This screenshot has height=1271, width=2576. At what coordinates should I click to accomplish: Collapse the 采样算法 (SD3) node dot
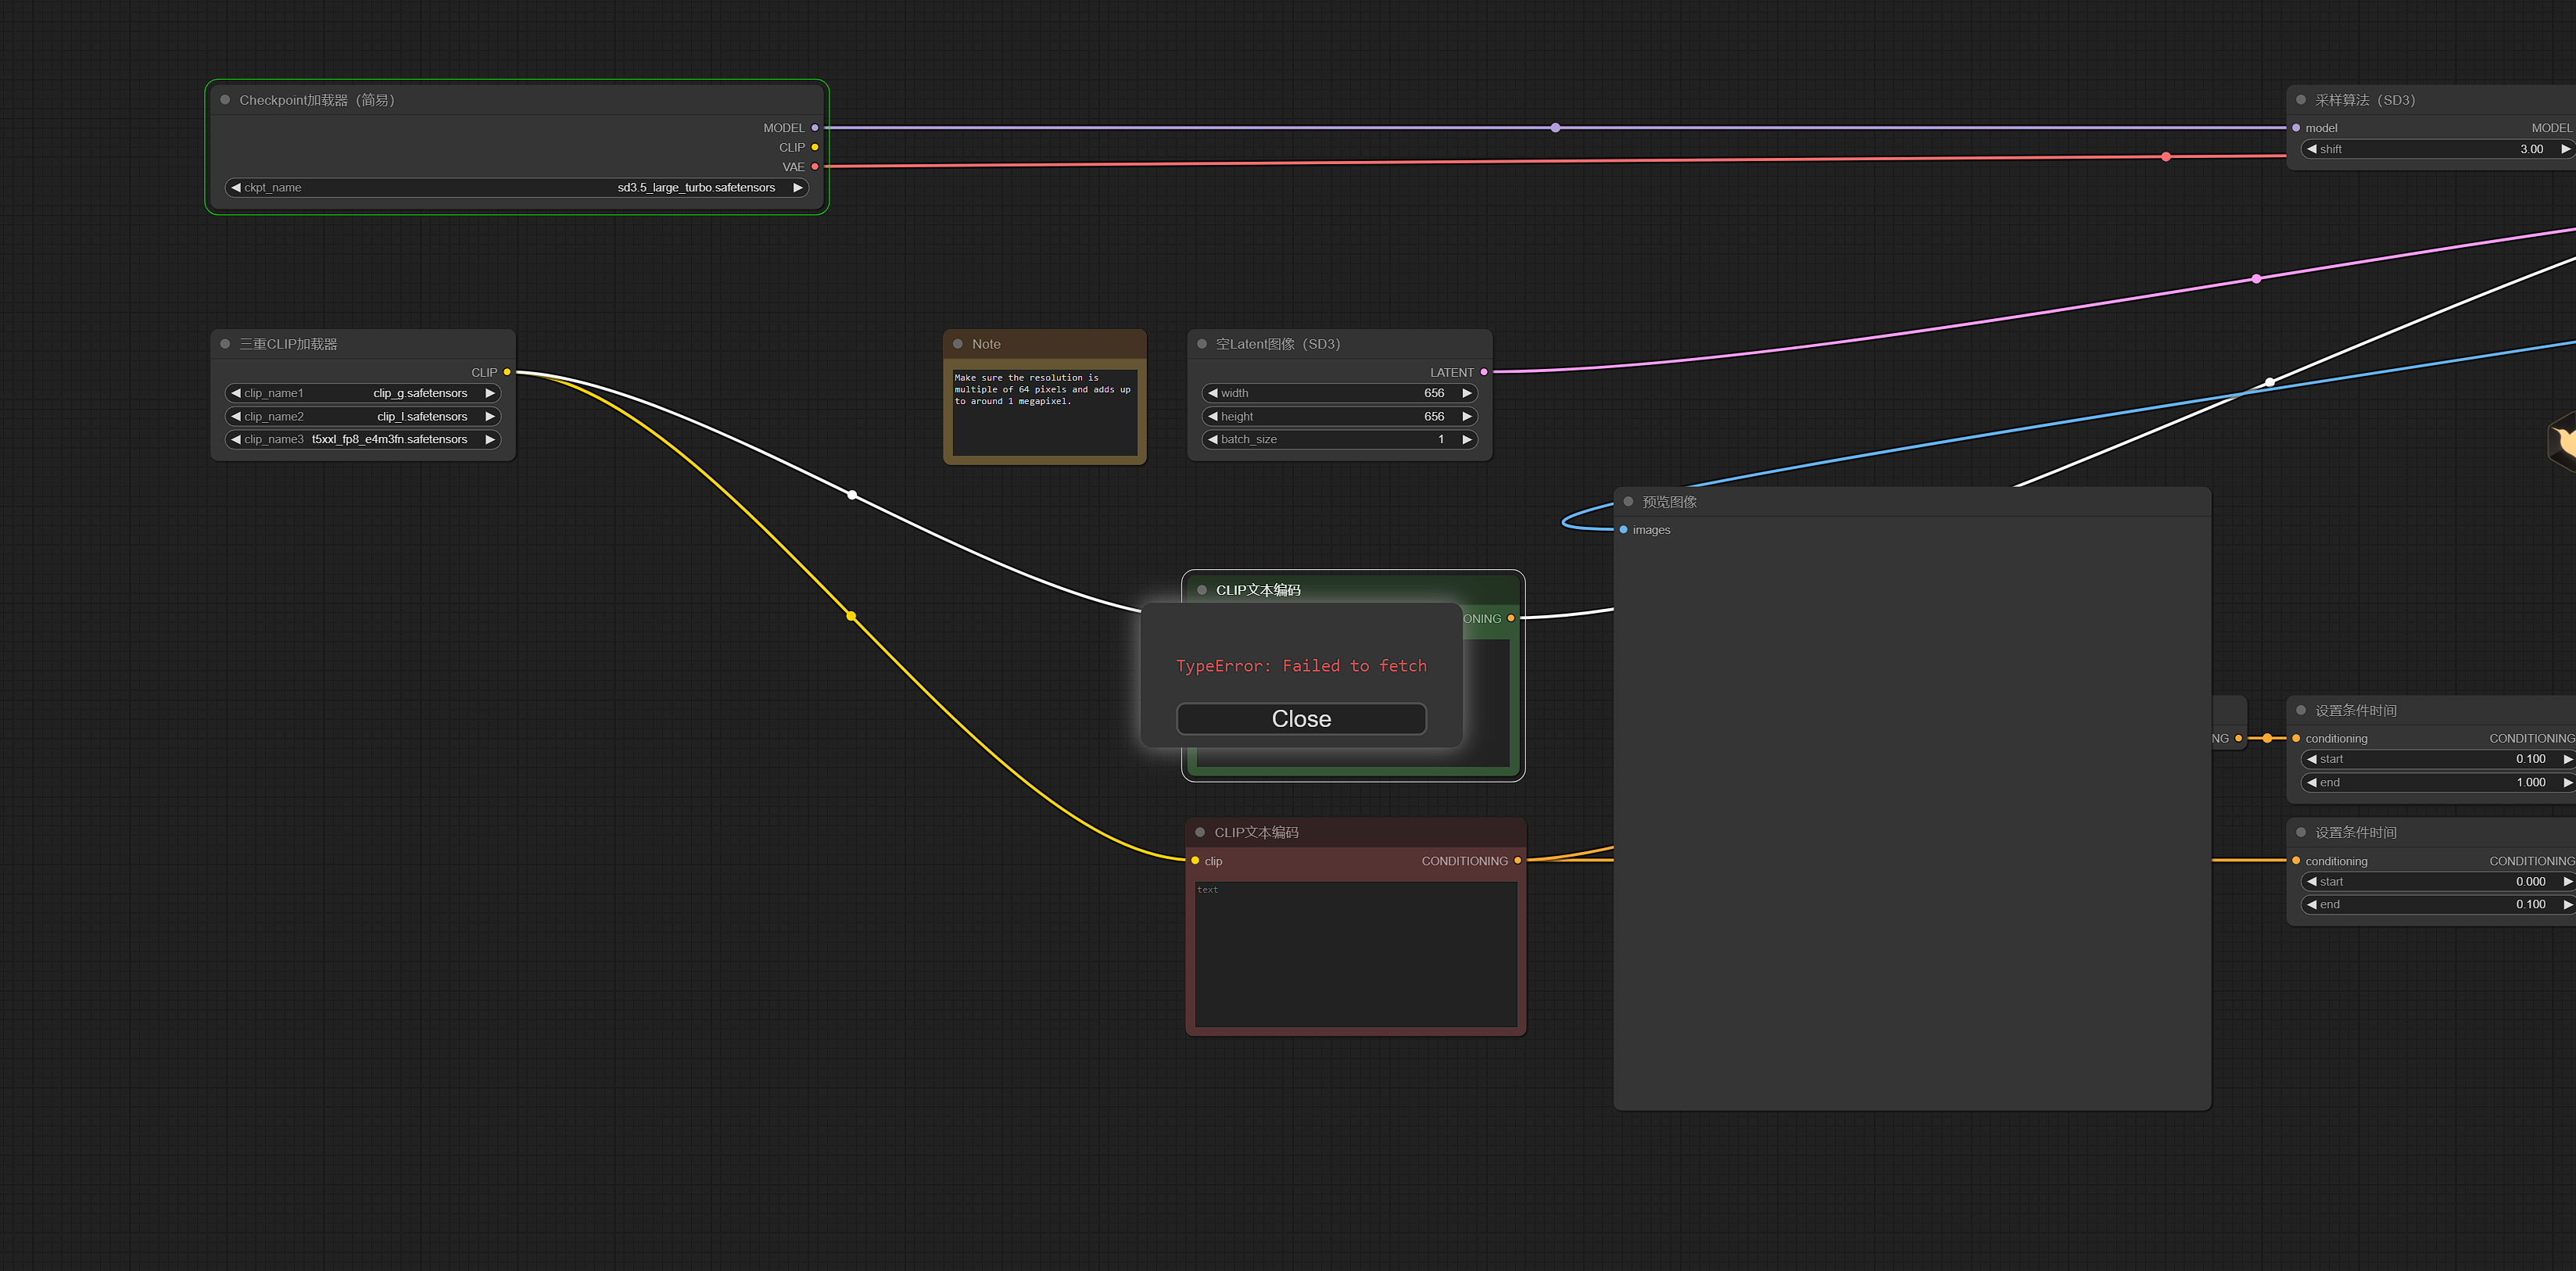coord(2301,100)
